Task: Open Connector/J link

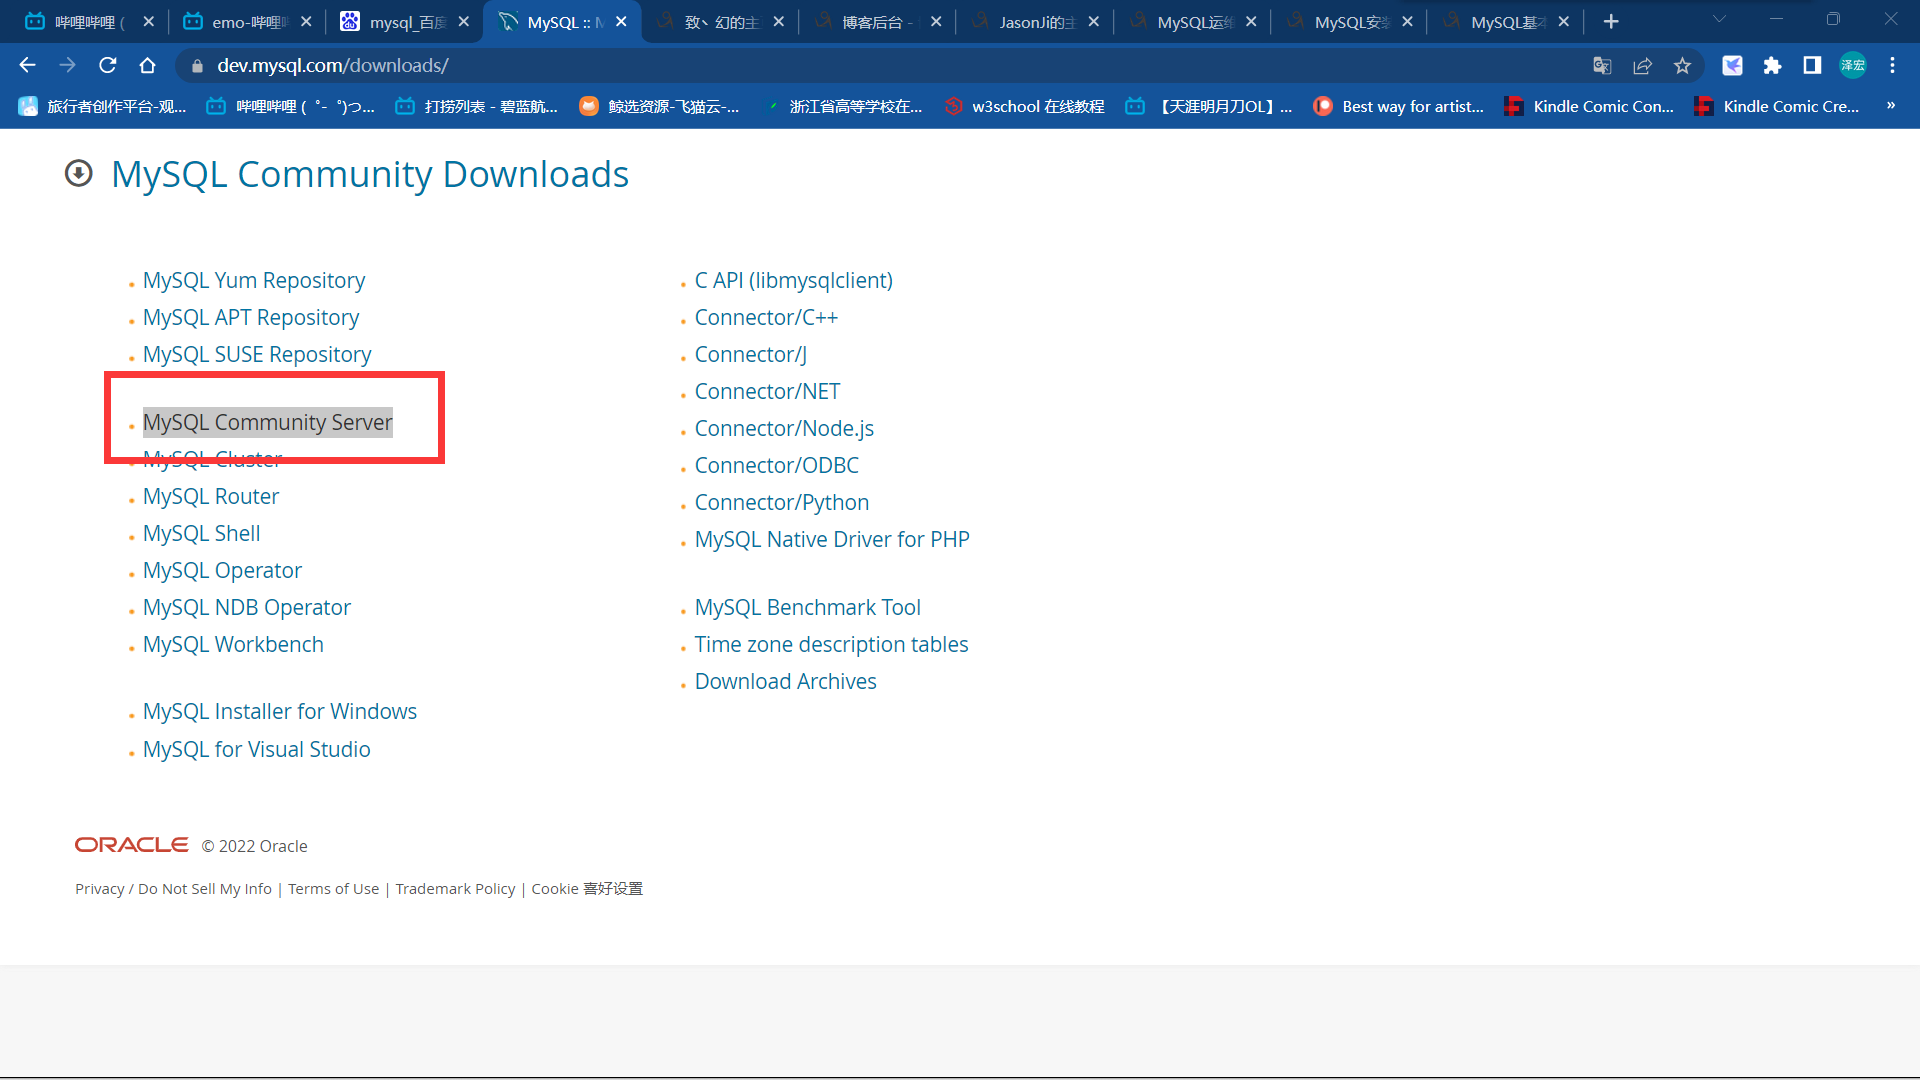Action: (751, 354)
